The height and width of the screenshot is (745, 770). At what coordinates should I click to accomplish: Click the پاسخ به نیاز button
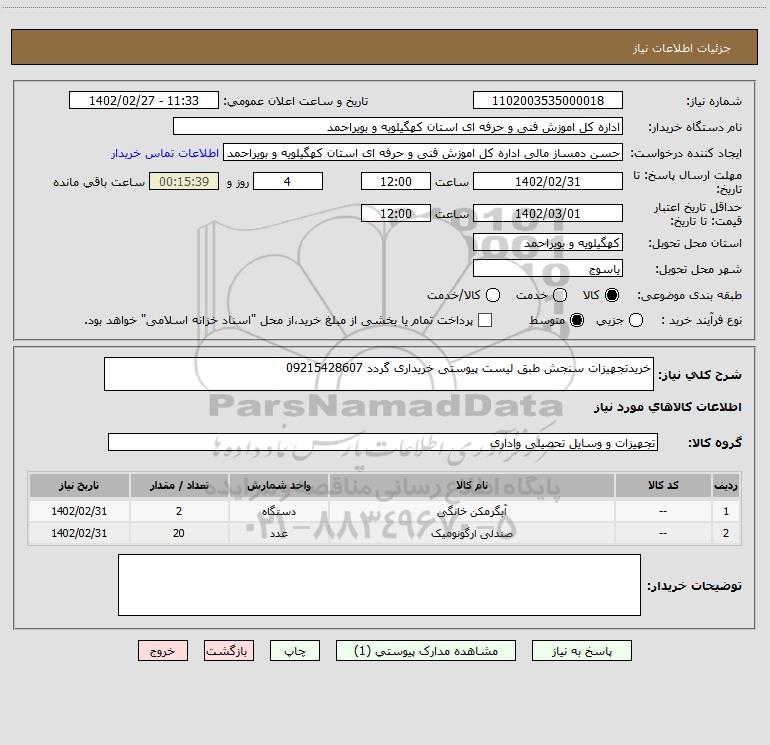coord(581,651)
